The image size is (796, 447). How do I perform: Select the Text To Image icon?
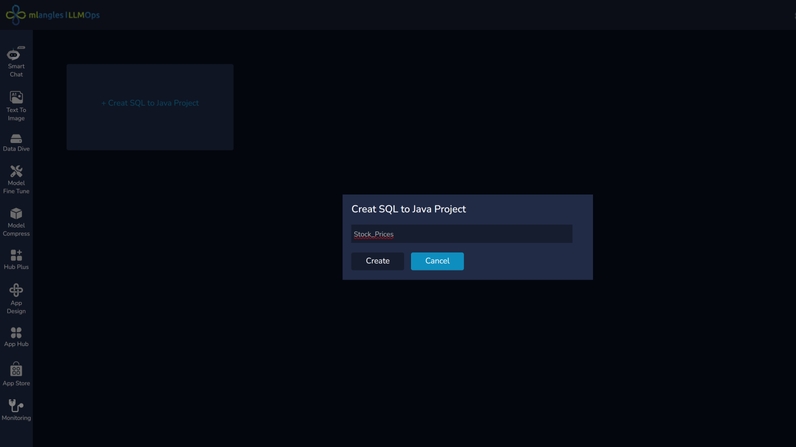[x=16, y=97]
